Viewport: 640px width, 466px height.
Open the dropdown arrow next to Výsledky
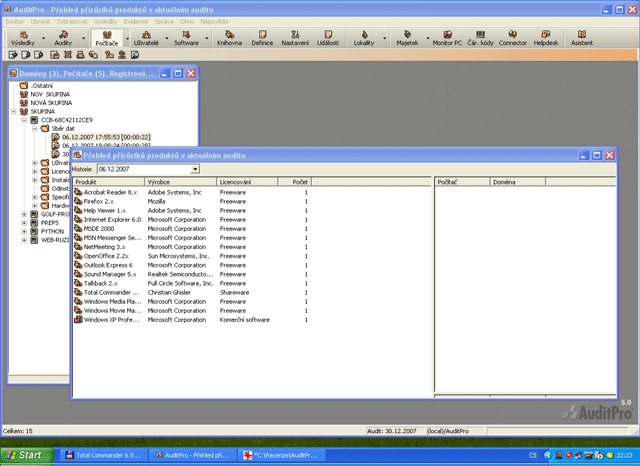[44, 38]
